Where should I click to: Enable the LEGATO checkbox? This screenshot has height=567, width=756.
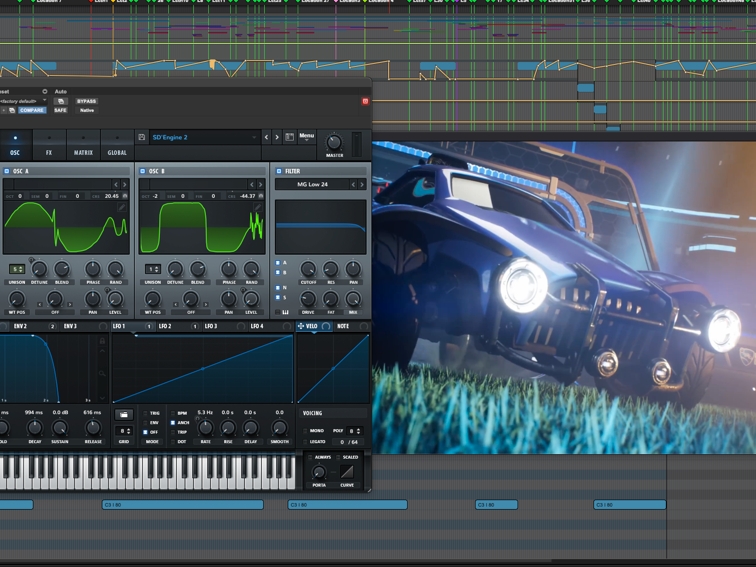coord(305,442)
